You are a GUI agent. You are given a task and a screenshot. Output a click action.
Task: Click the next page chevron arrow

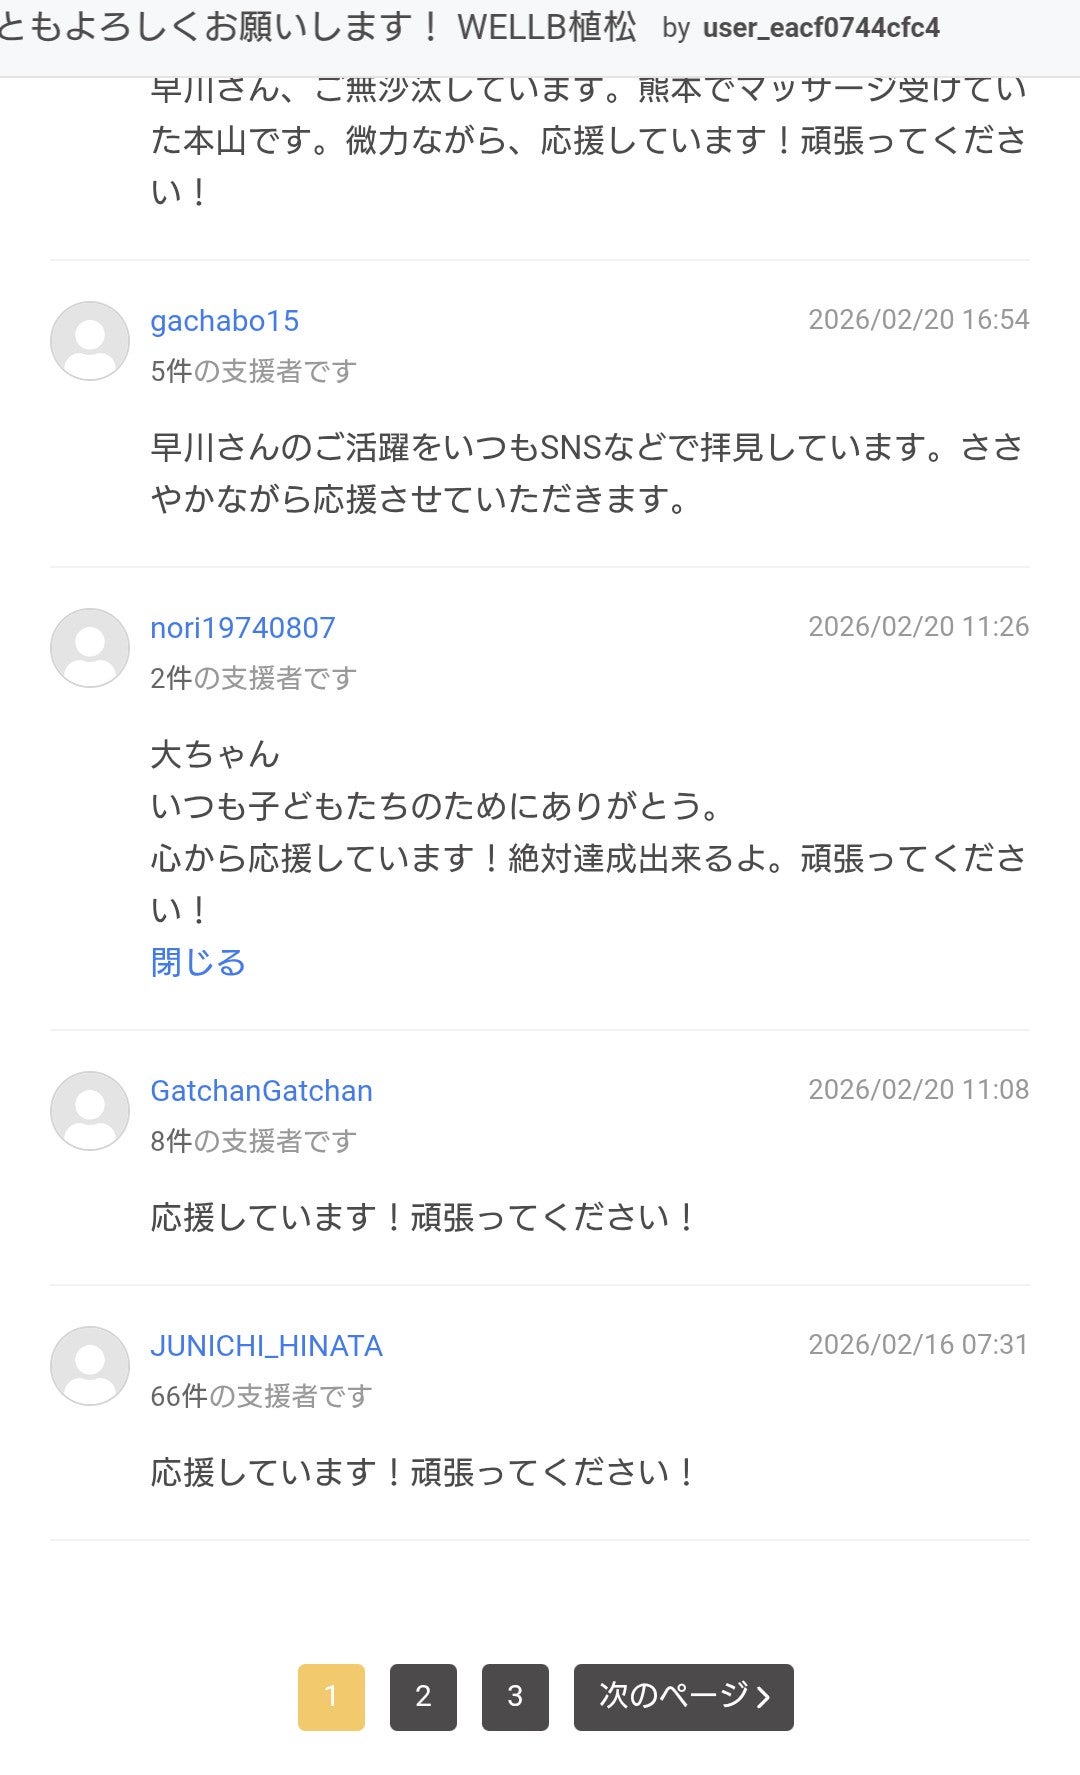coord(764,1697)
